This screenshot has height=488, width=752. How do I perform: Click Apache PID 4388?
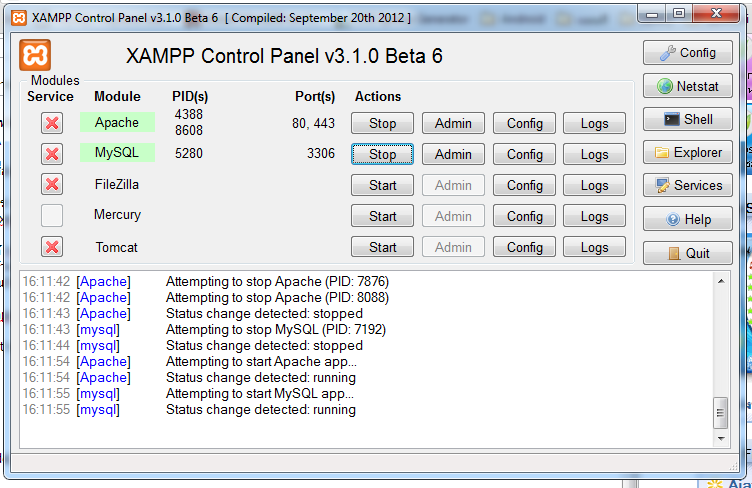point(188,114)
